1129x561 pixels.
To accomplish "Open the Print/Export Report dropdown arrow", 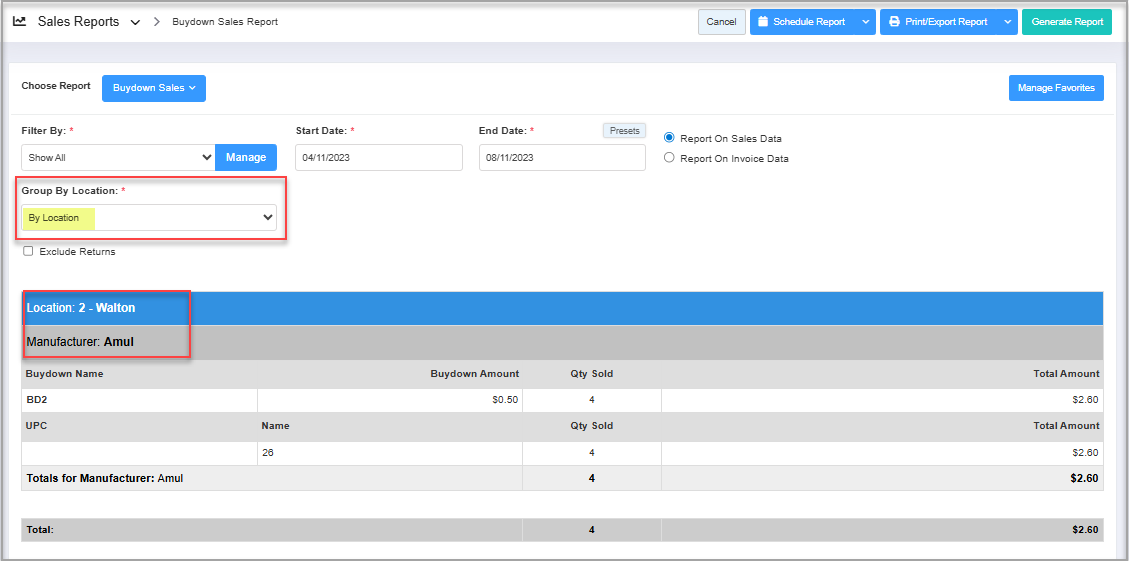I will tap(1007, 22).
